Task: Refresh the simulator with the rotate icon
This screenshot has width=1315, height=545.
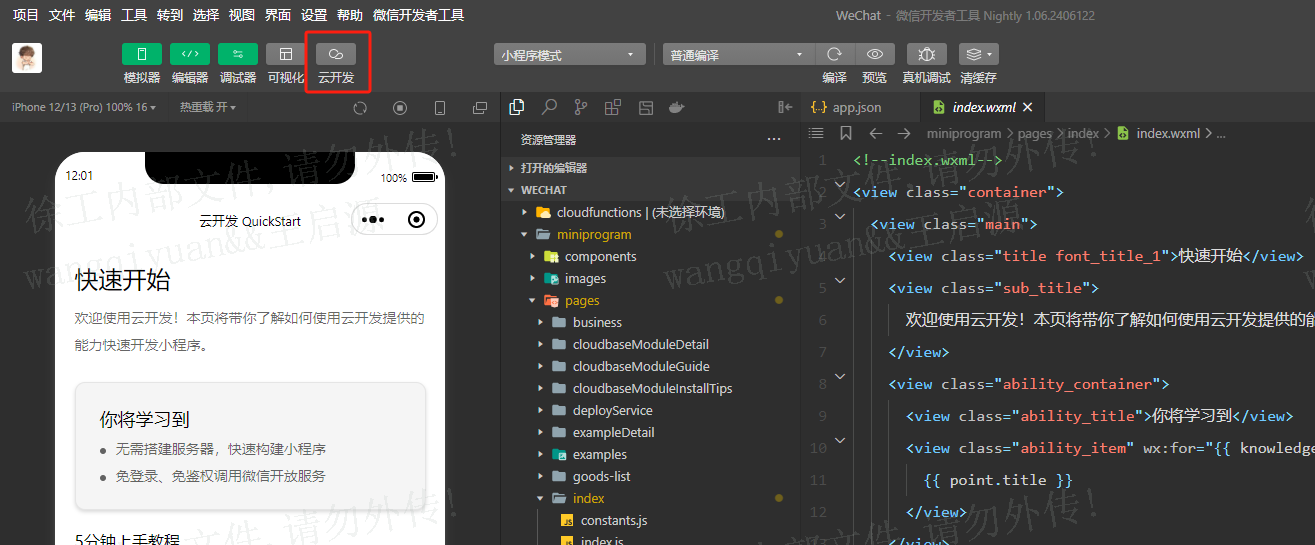Action: [361, 108]
